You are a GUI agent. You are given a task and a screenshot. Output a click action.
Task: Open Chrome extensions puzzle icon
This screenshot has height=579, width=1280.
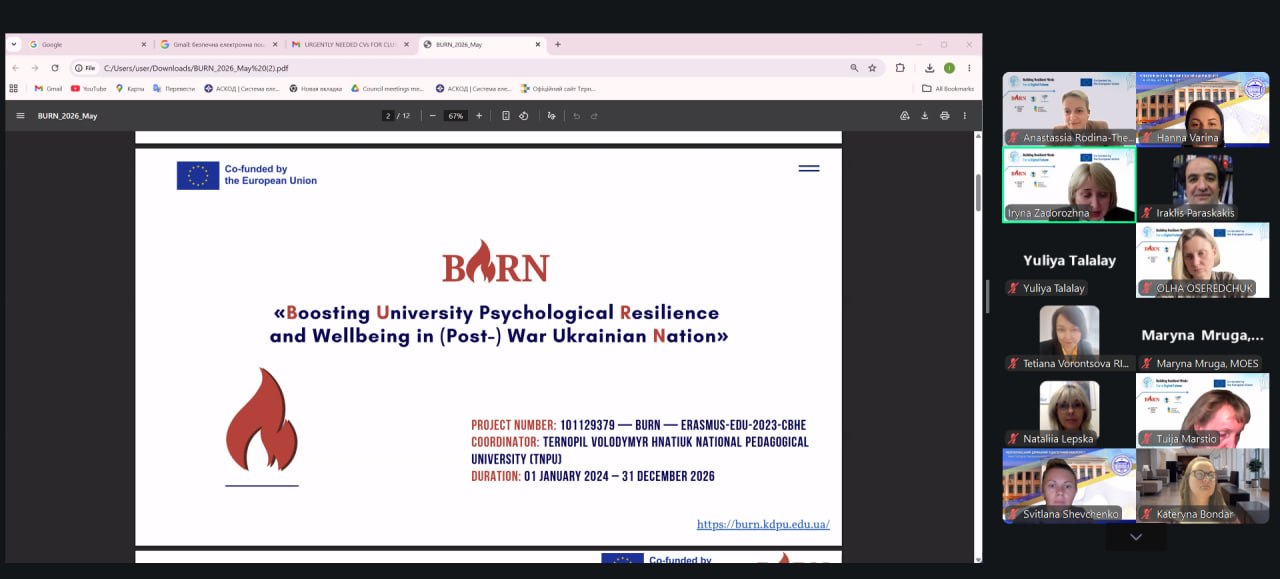click(x=900, y=68)
